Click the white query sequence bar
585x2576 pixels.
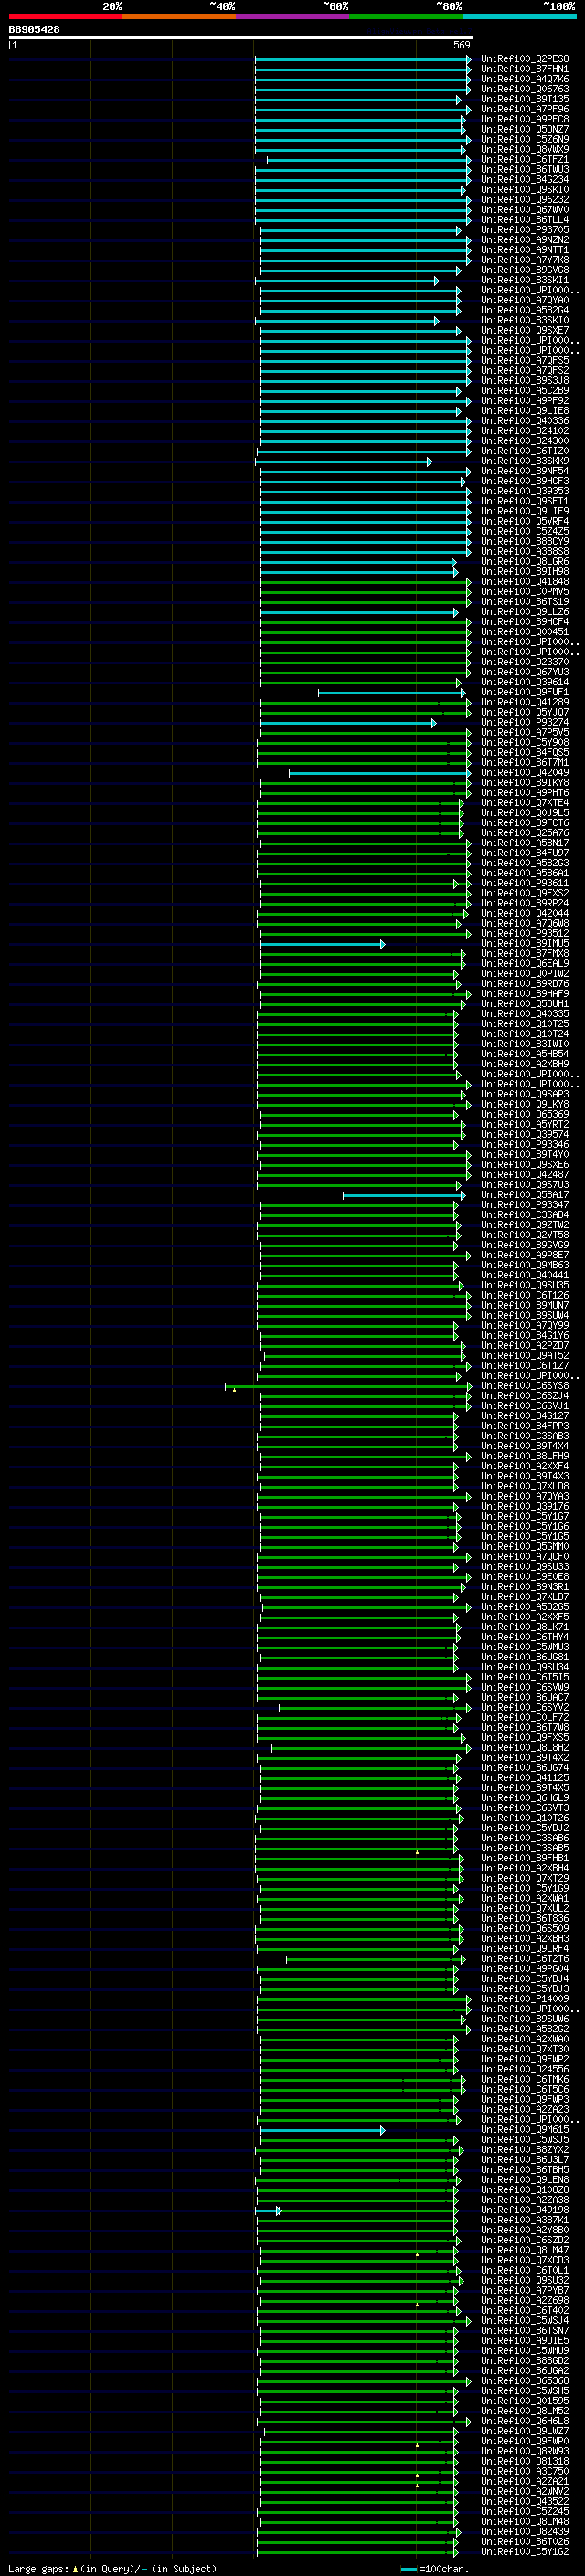point(241,37)
